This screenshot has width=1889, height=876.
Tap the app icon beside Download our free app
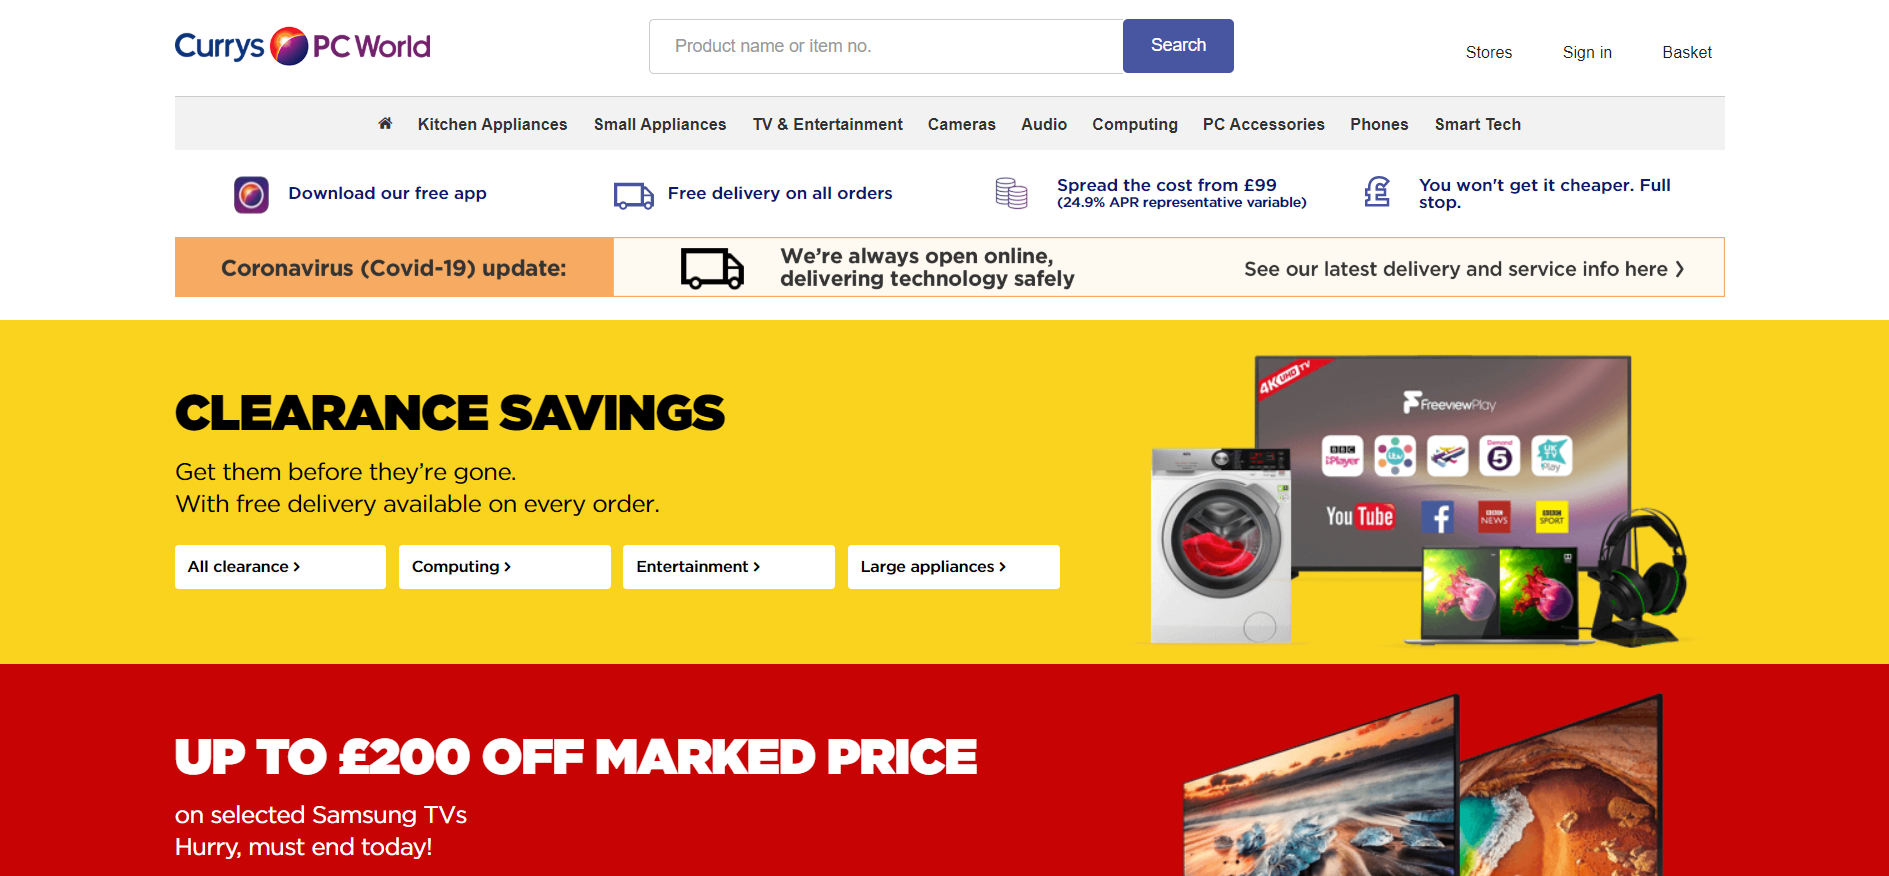tap(251, 195)
